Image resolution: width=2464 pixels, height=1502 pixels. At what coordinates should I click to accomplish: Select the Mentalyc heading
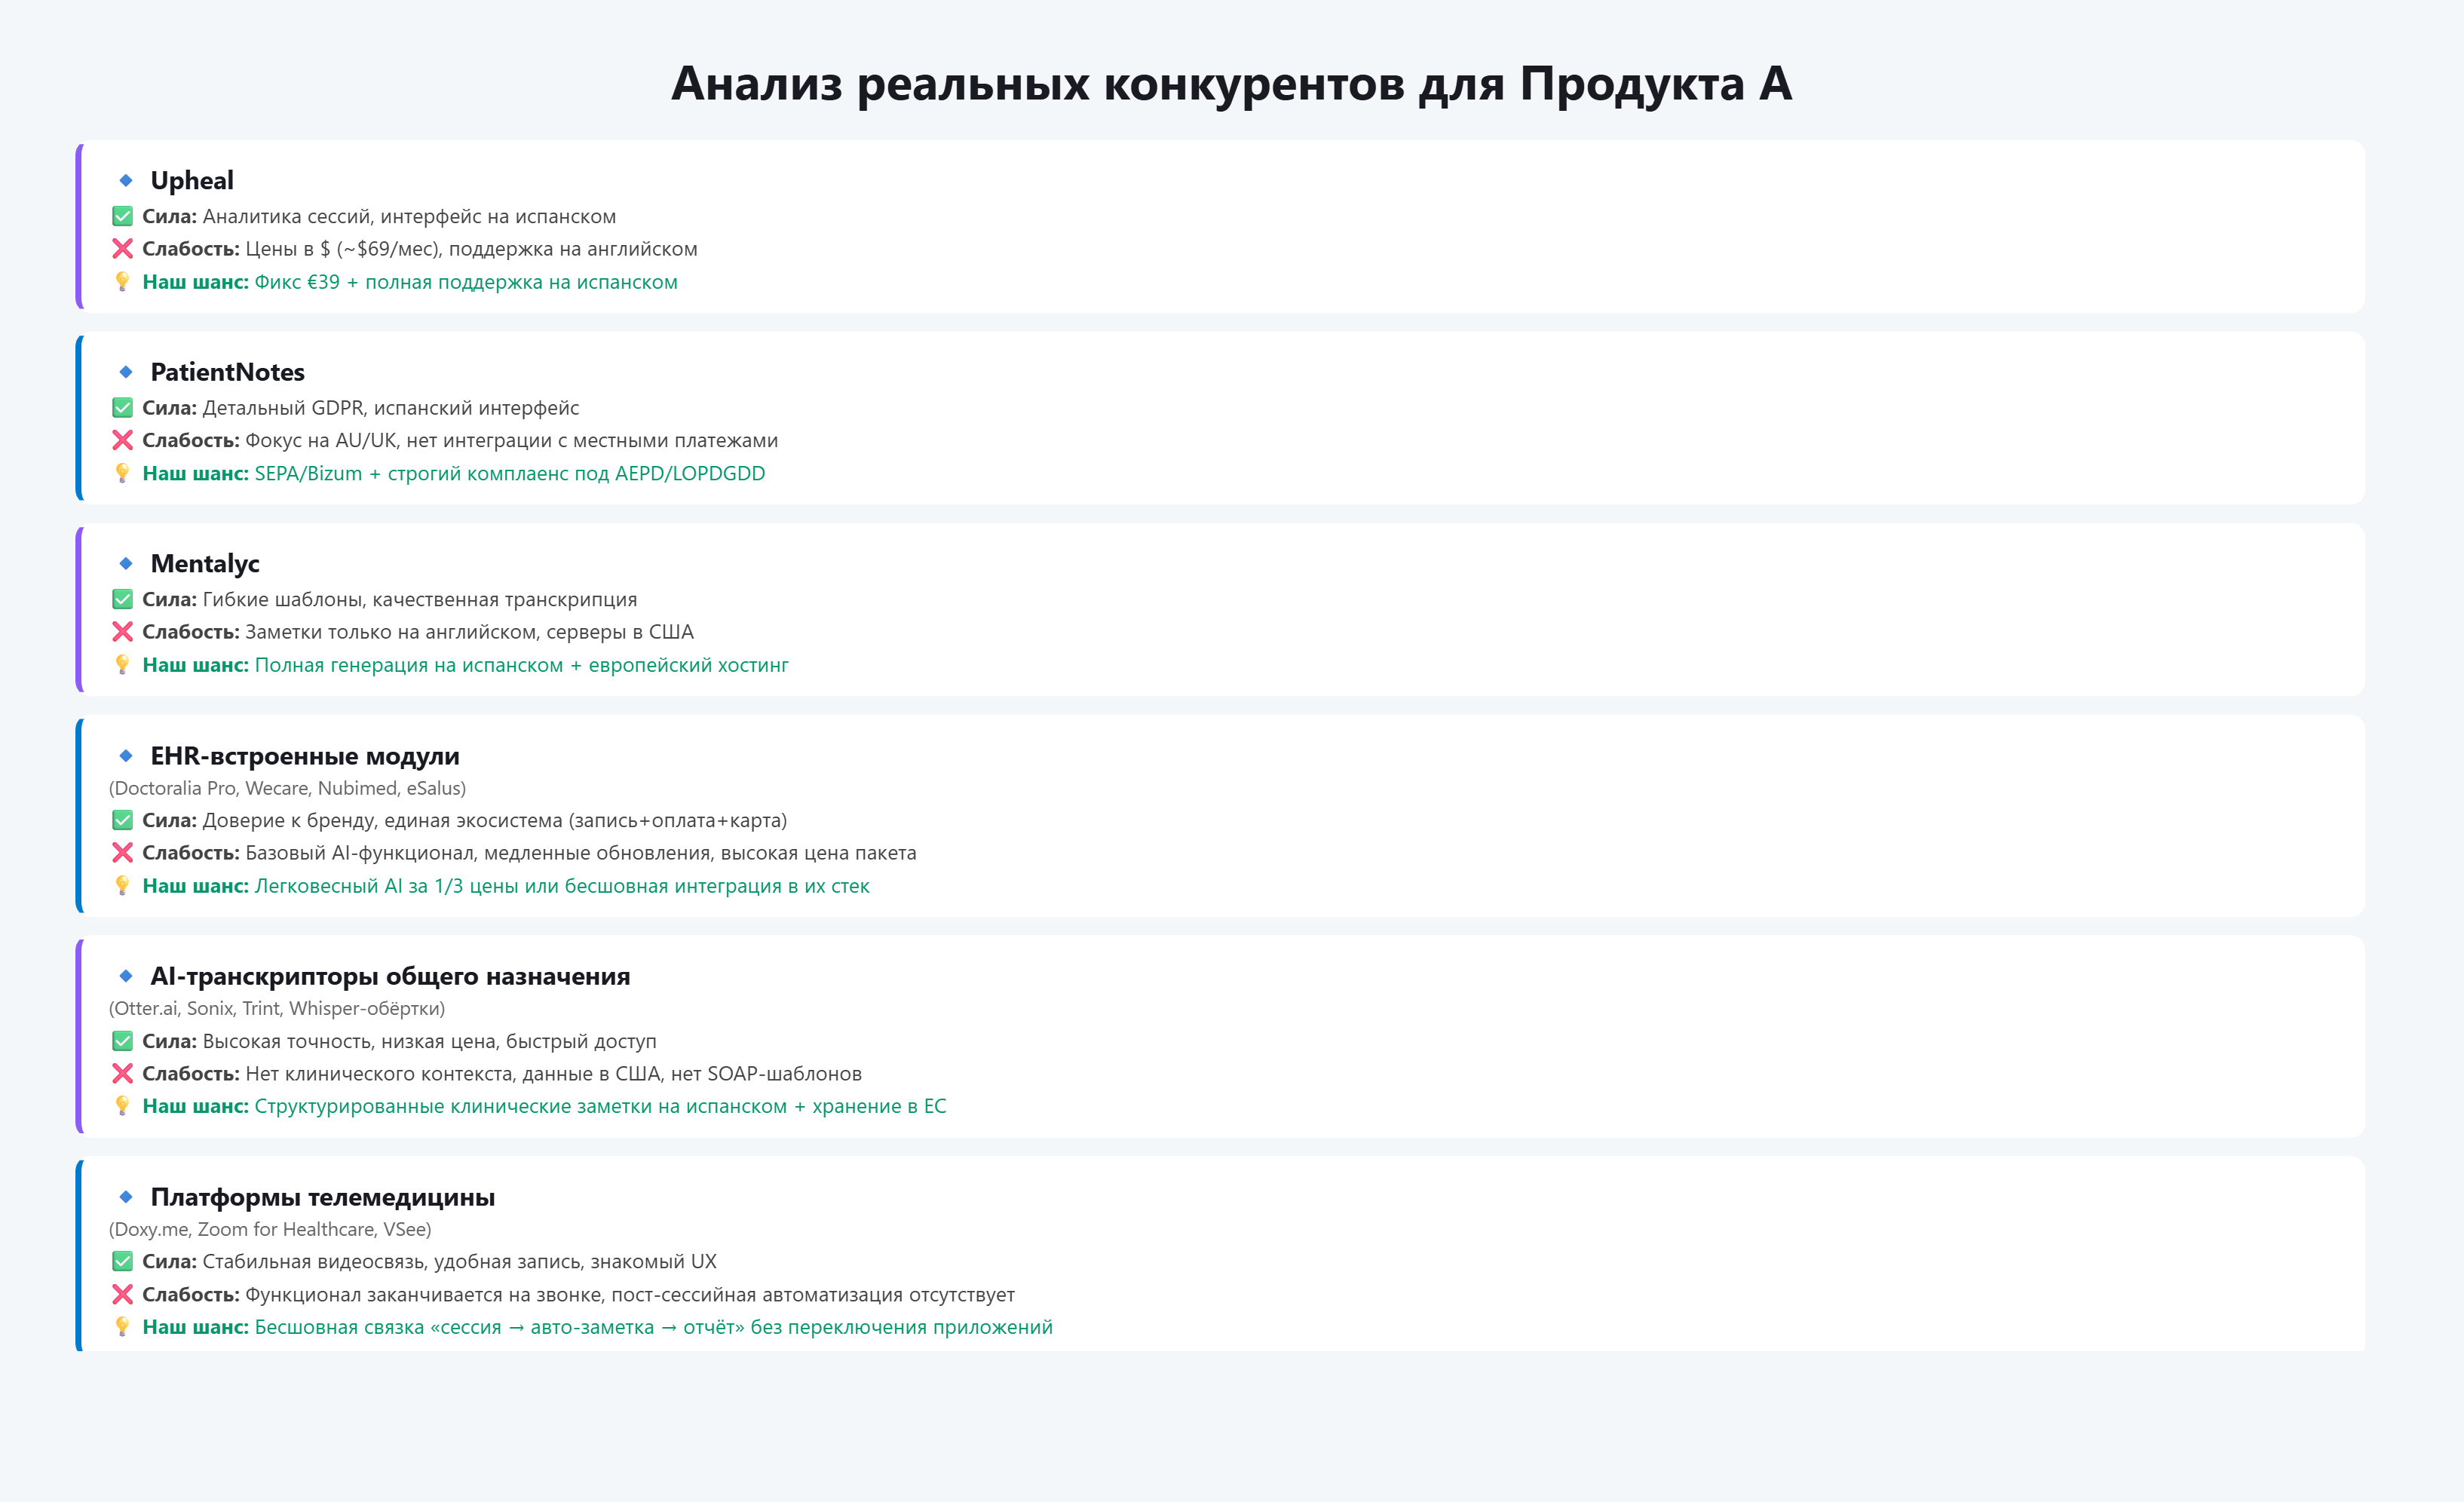tap(205, 564)
